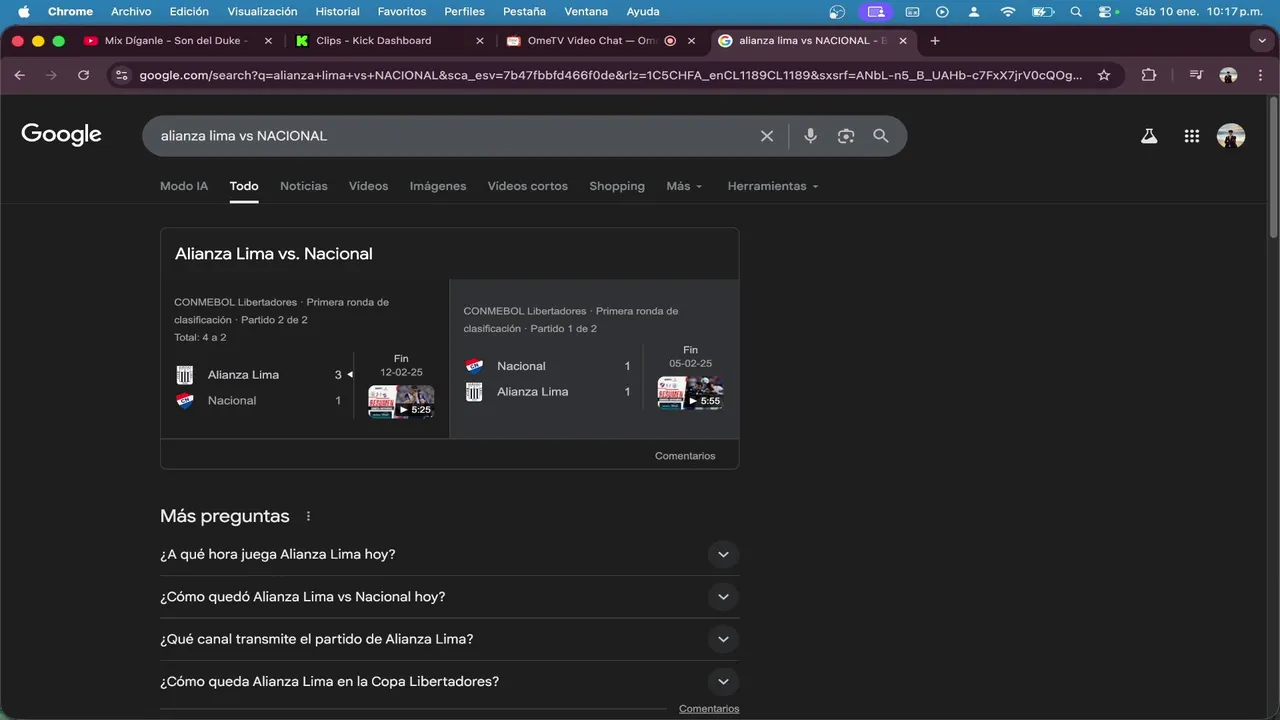Open the date and time in menu bar
Image resolution: width=1280 pixels, height=720 pixels.
pos(1197,12)
